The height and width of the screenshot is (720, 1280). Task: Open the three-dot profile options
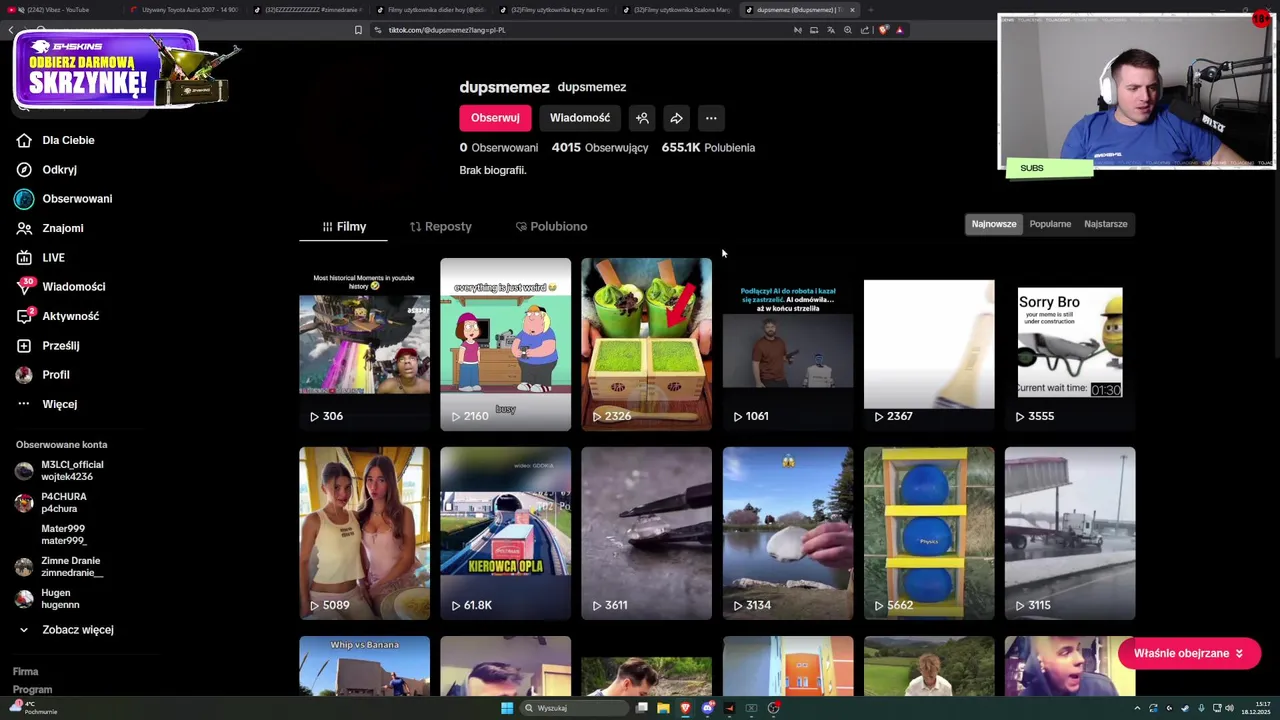[x=711, y=118]
